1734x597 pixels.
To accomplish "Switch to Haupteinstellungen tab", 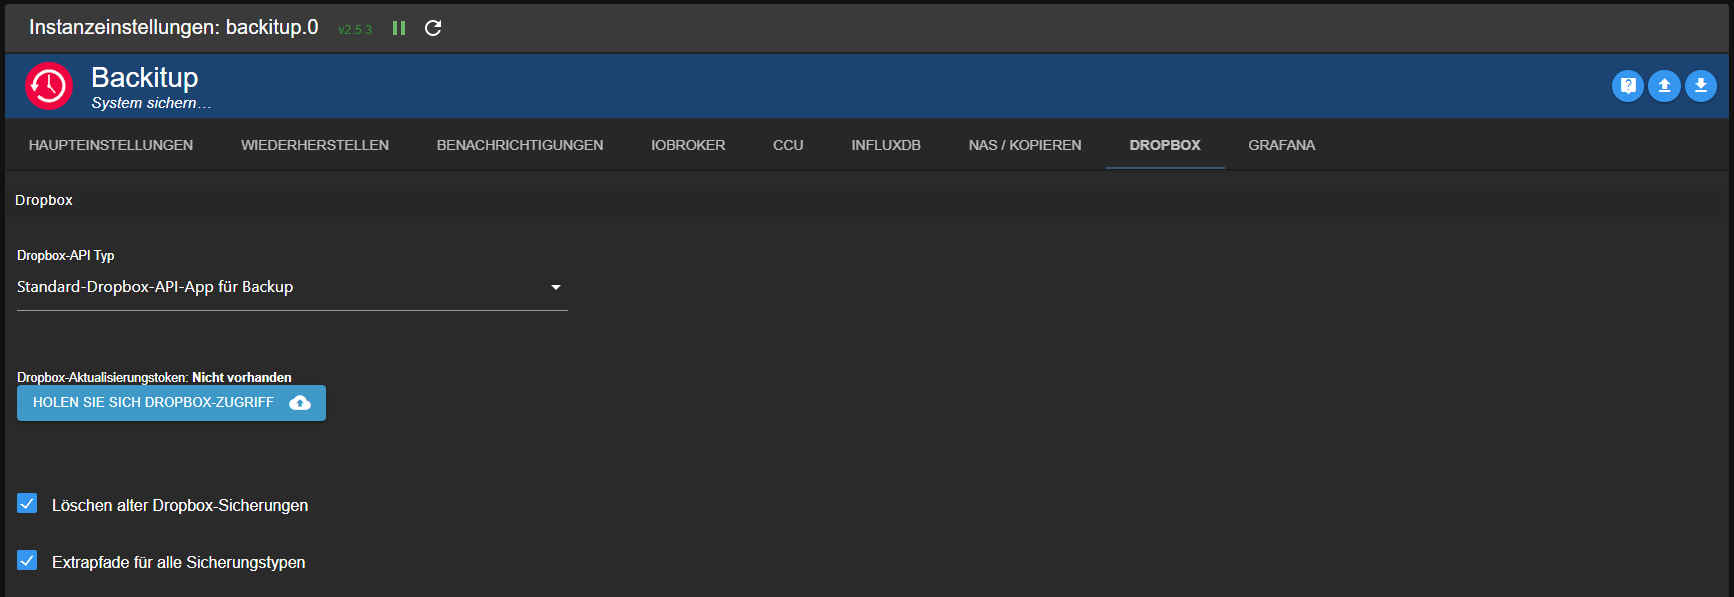I will click(111, 145).
